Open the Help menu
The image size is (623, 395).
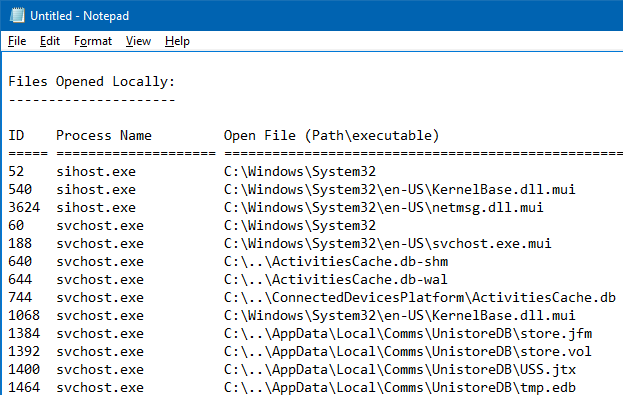click(177, 41)
